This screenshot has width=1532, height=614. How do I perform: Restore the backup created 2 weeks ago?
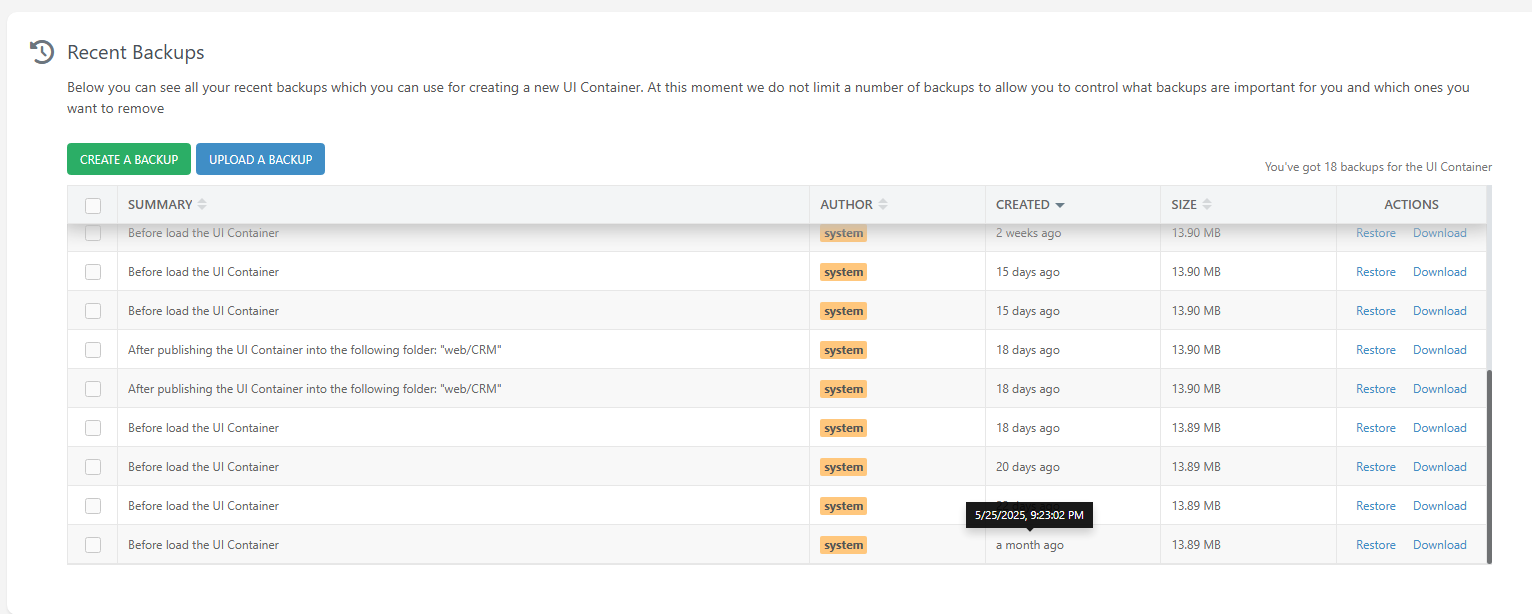1376,233
